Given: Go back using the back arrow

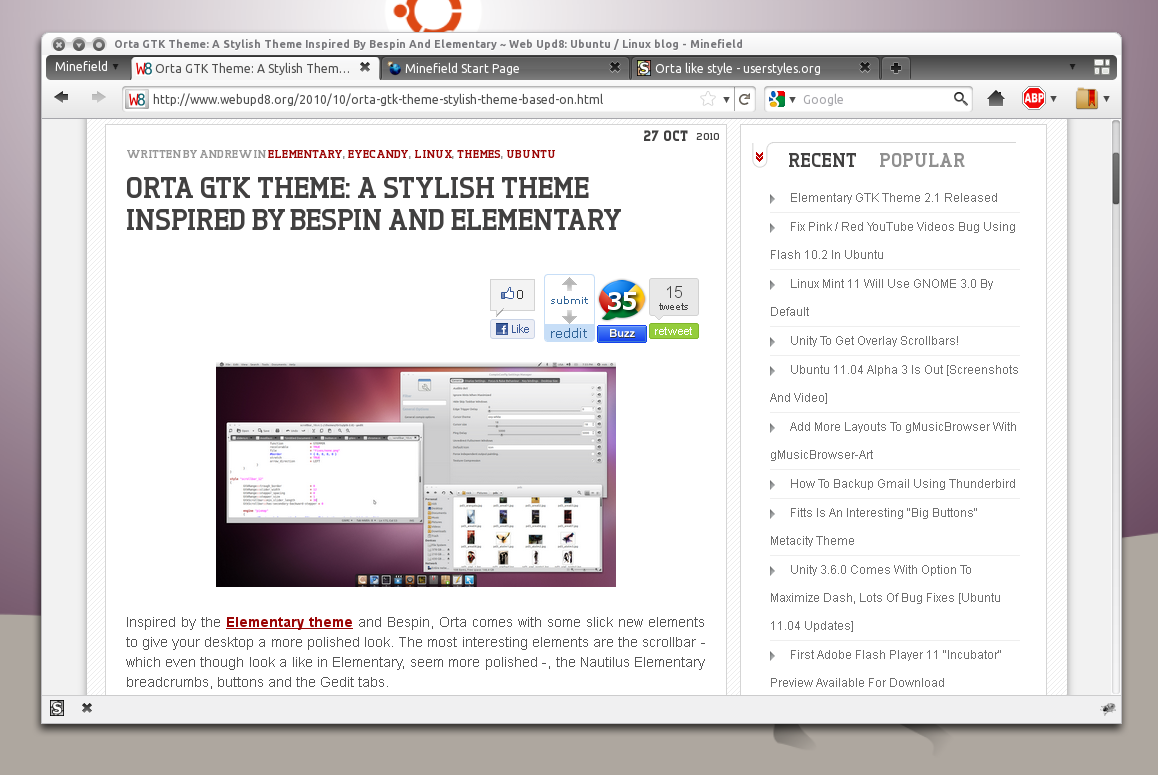Looking at the screenshot, I should pyautogui.click(x=61, y=98).
